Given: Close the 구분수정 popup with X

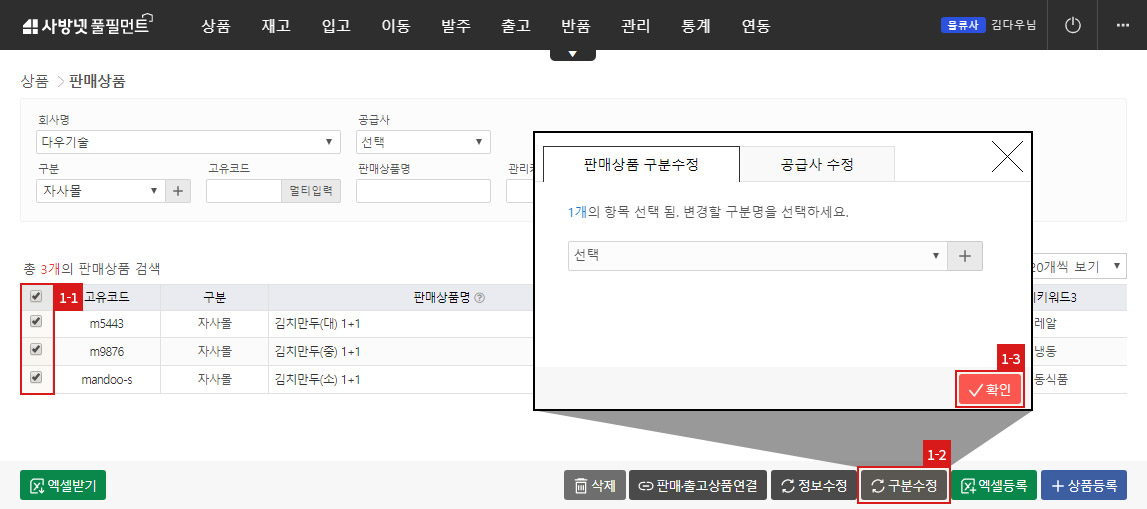Looking at the screenshot, I should pos(1007,156).
